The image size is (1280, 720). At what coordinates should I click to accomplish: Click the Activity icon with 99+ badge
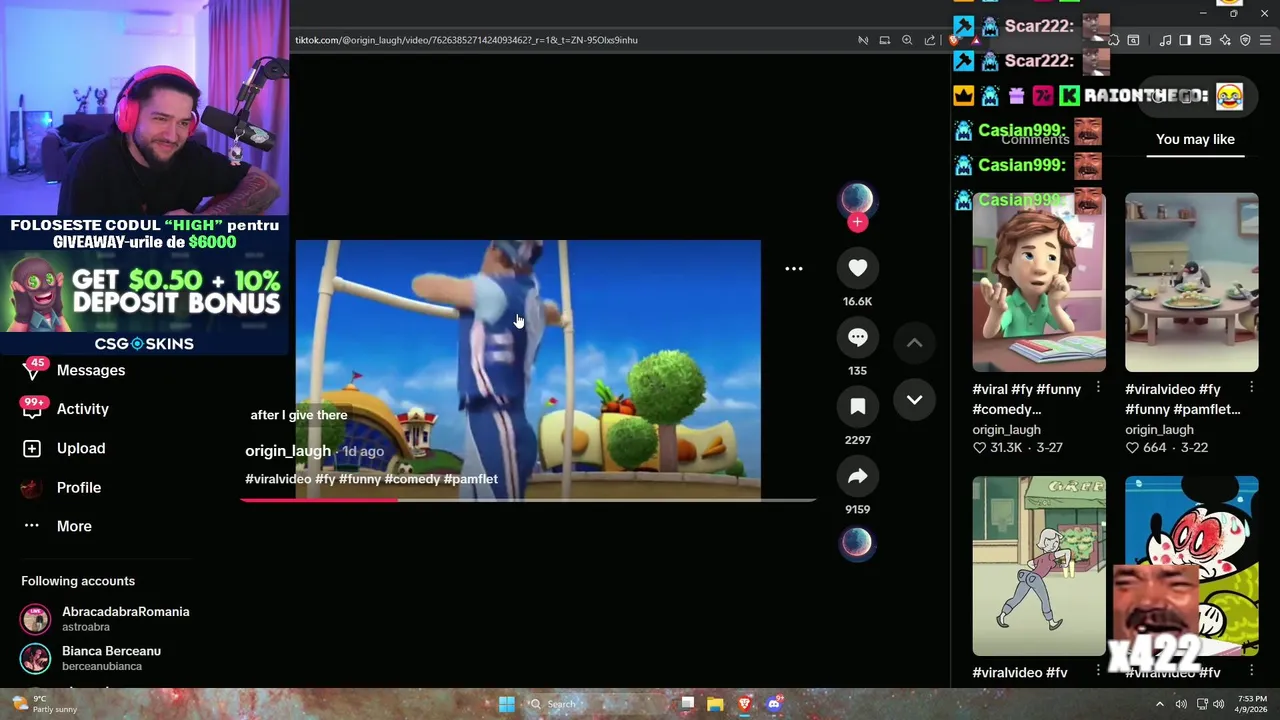pyautogui.click(x=33, y=408)
